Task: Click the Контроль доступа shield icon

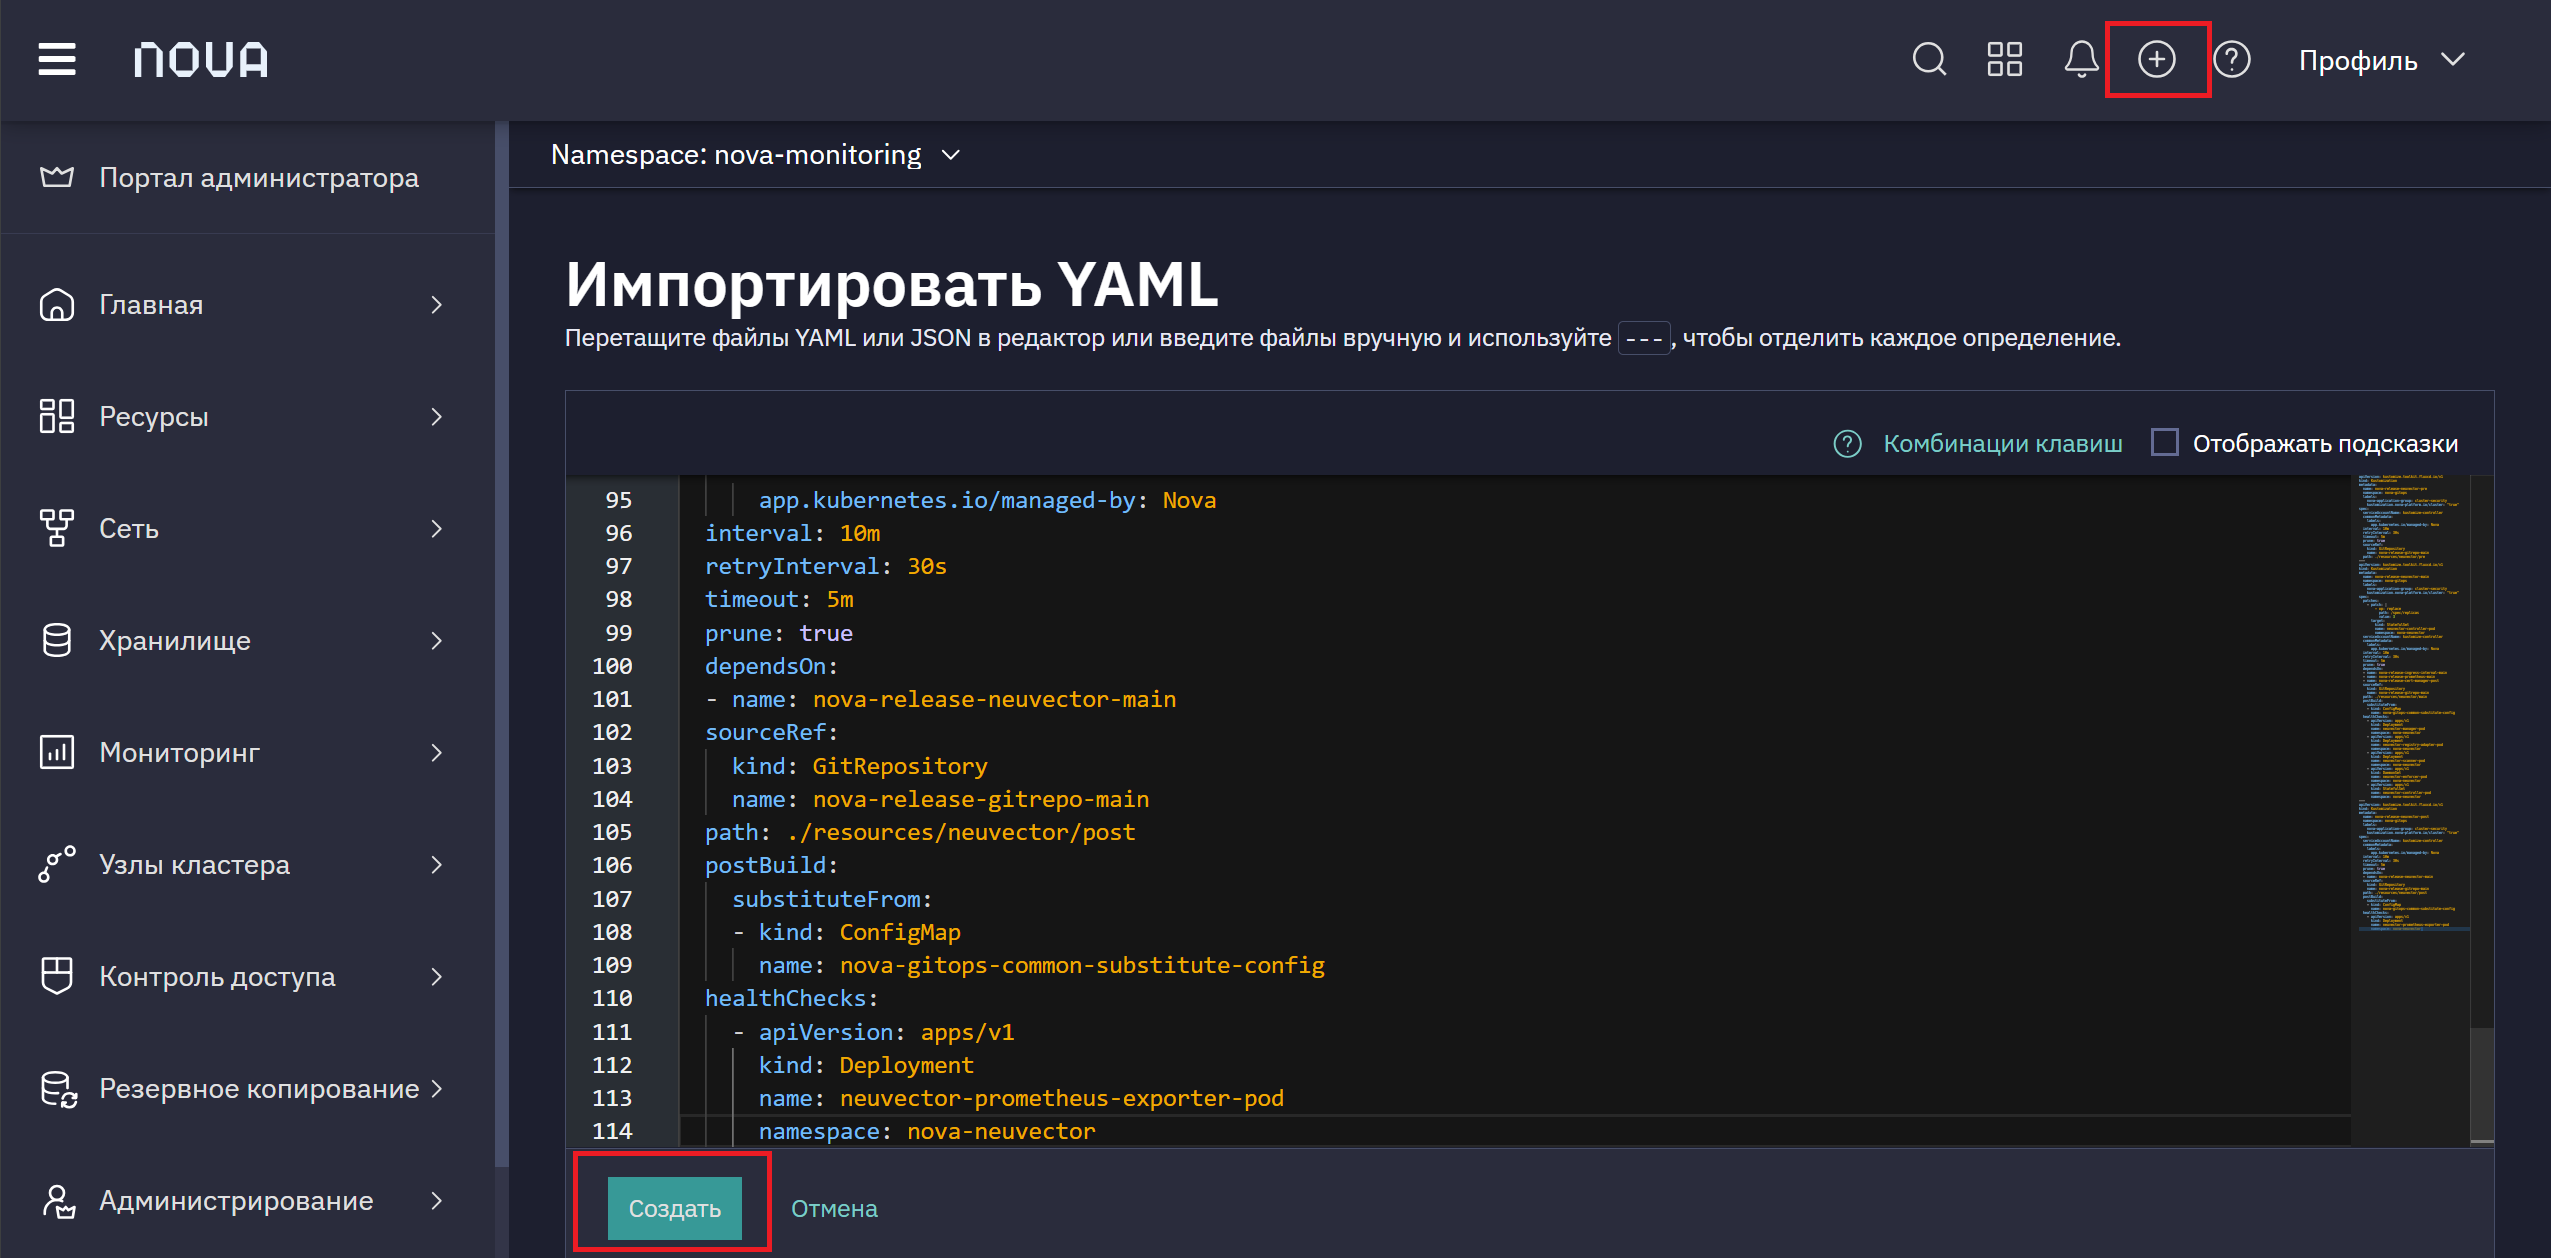Action: pos(57,976)
